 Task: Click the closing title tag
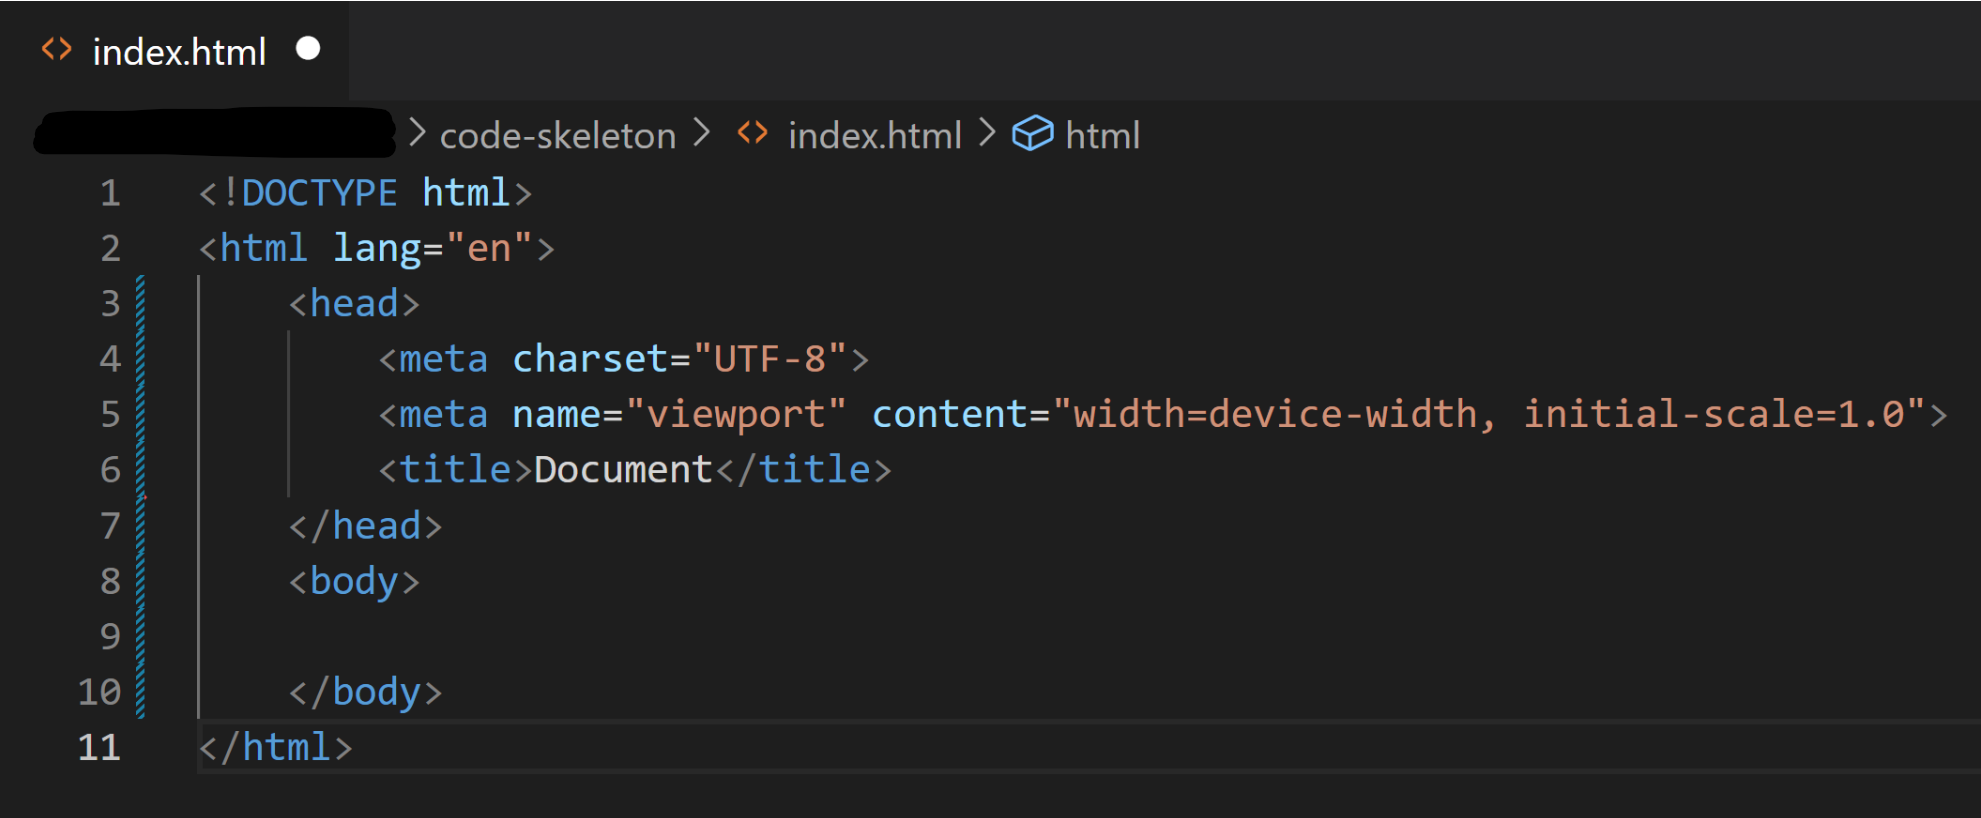(x=803, y=469)
